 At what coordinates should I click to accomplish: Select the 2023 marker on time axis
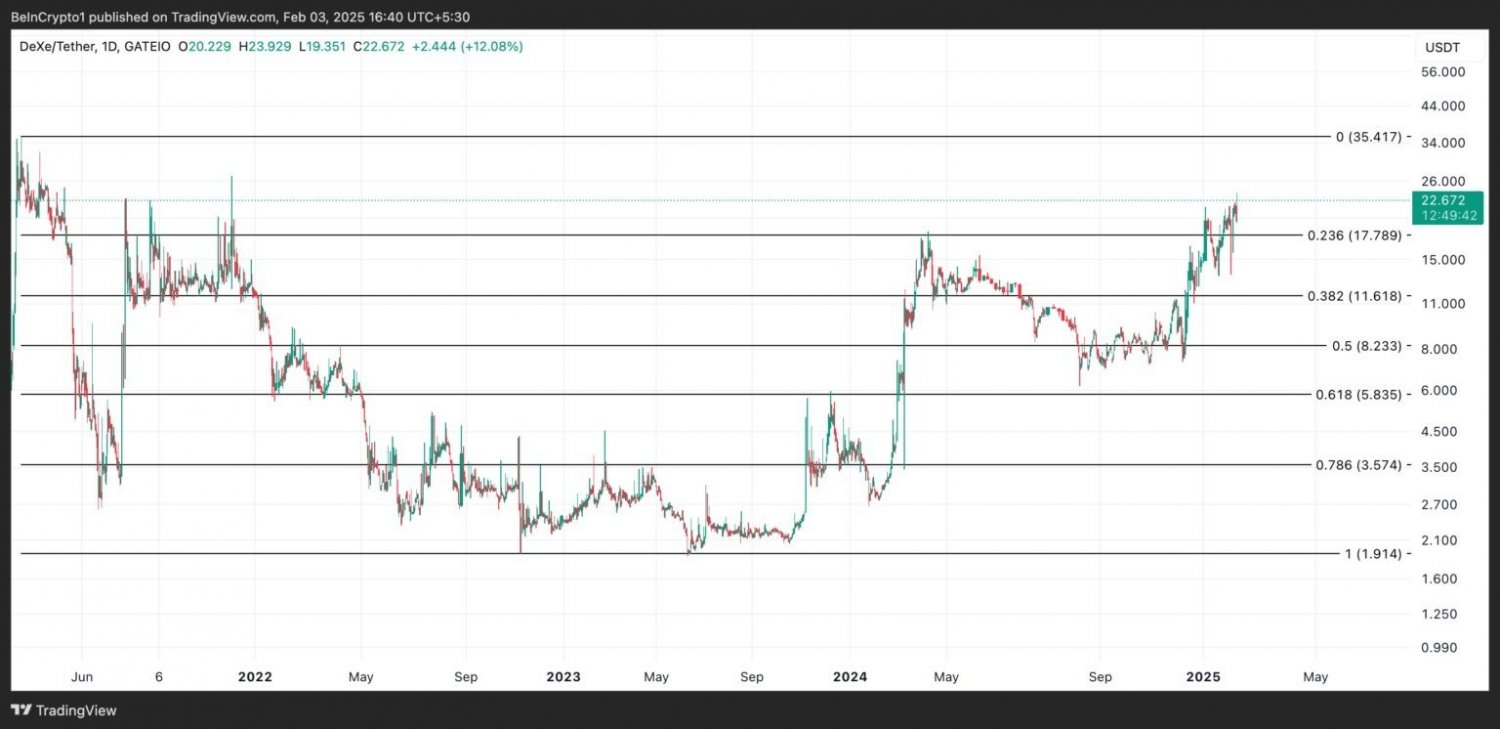pyautogui.click(x=563, y=677)
